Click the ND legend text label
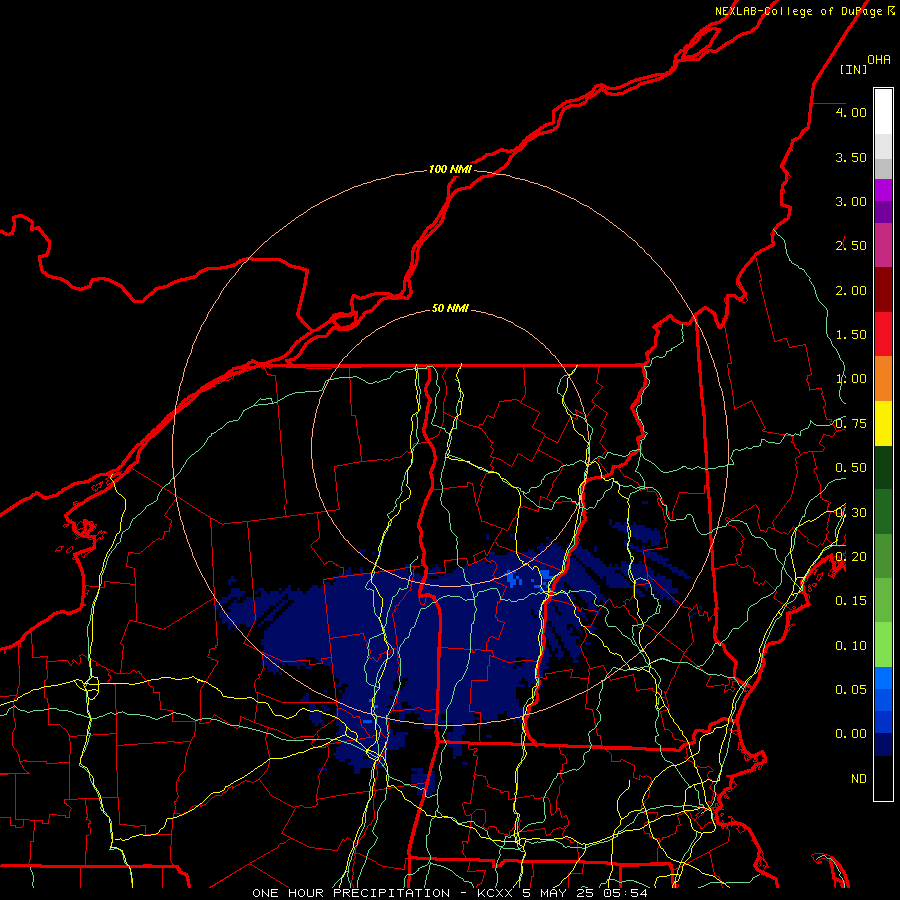900x900 pixels. coord(859,779)
